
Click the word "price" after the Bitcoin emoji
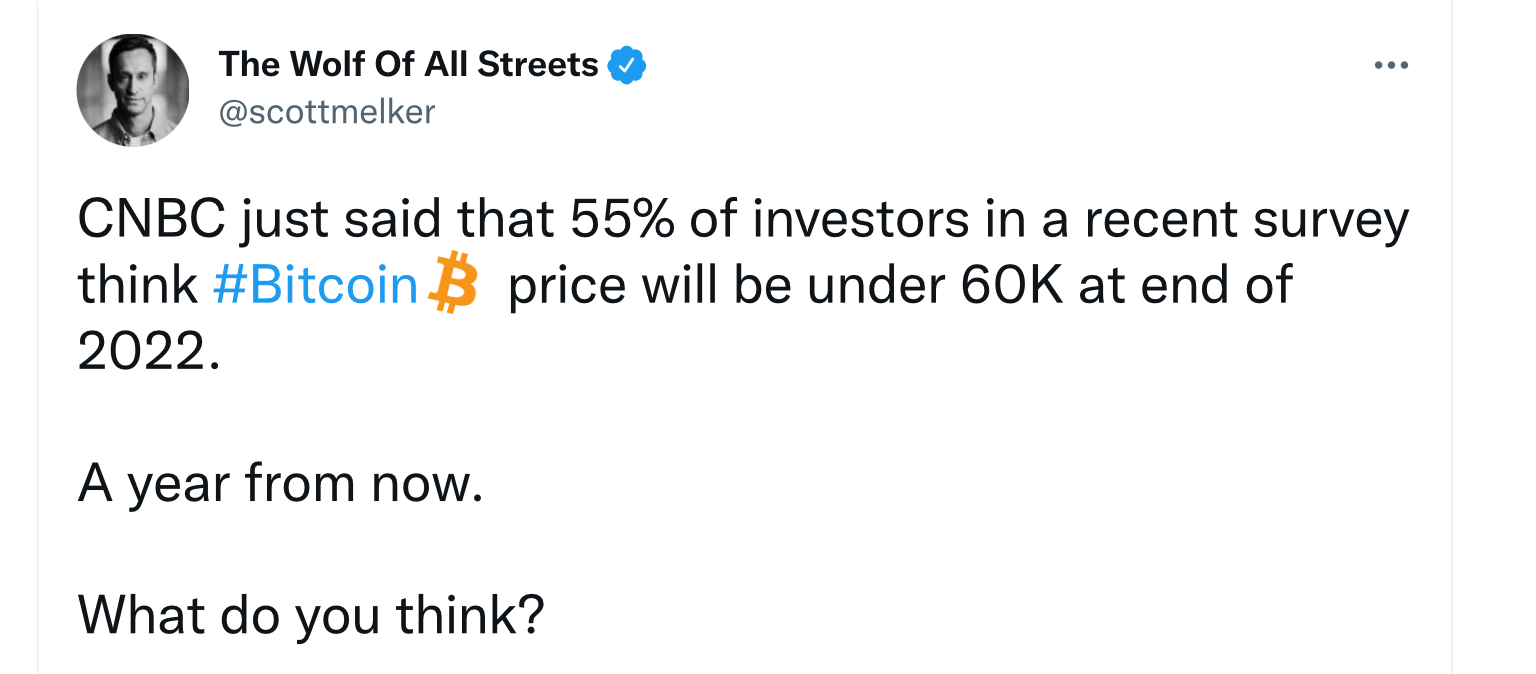567,286
